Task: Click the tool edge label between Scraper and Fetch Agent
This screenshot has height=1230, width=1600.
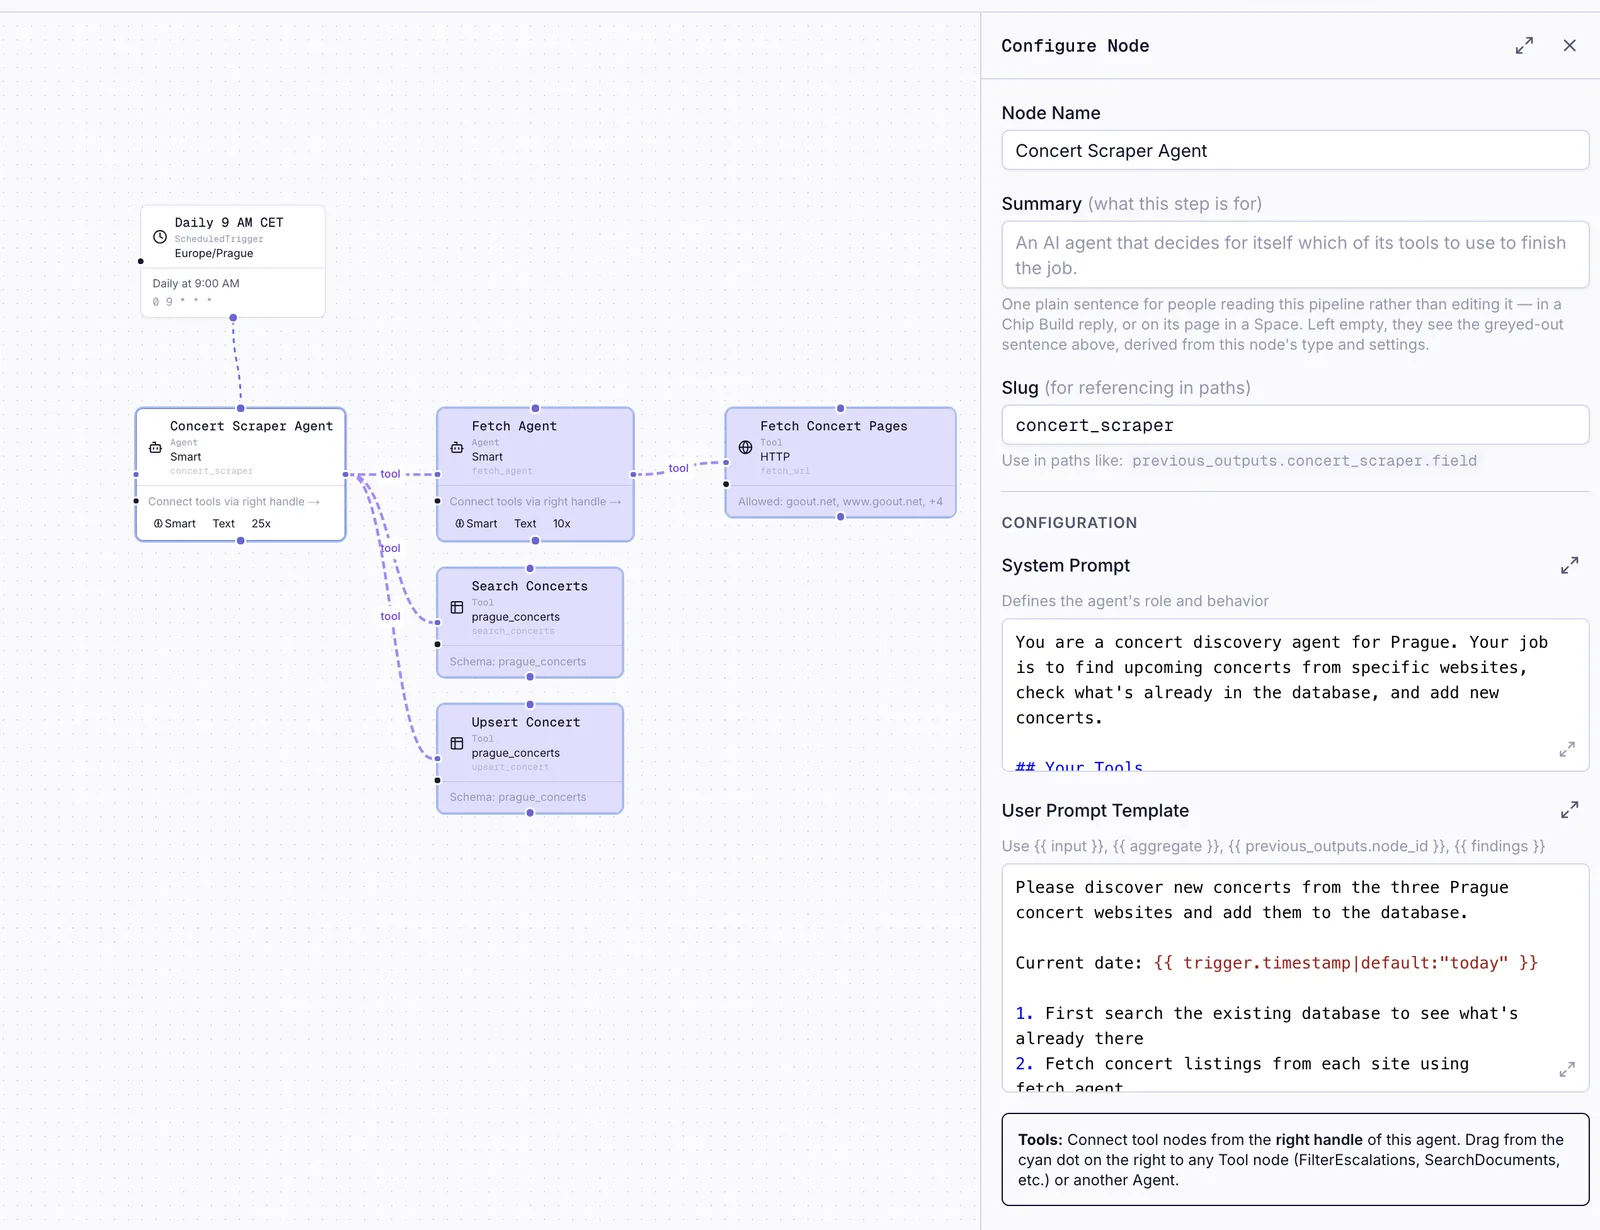Action: click(390, 474)
